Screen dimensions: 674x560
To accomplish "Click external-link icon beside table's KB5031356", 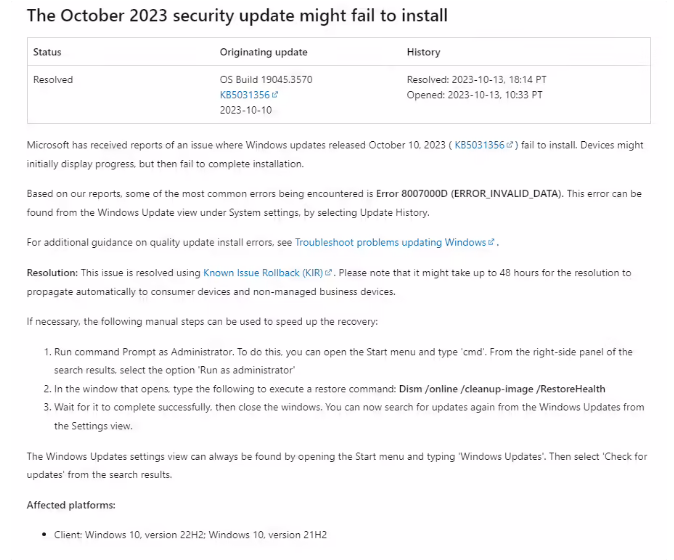I will tap(275, 95).
